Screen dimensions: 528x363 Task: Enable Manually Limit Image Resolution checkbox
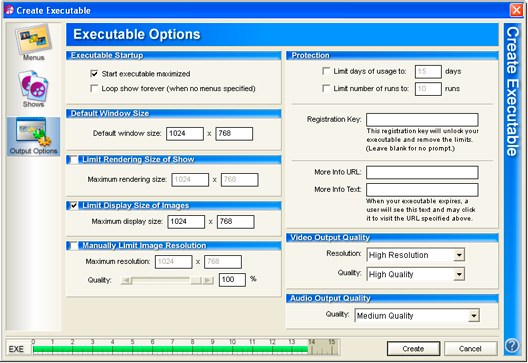pos(73,245)
